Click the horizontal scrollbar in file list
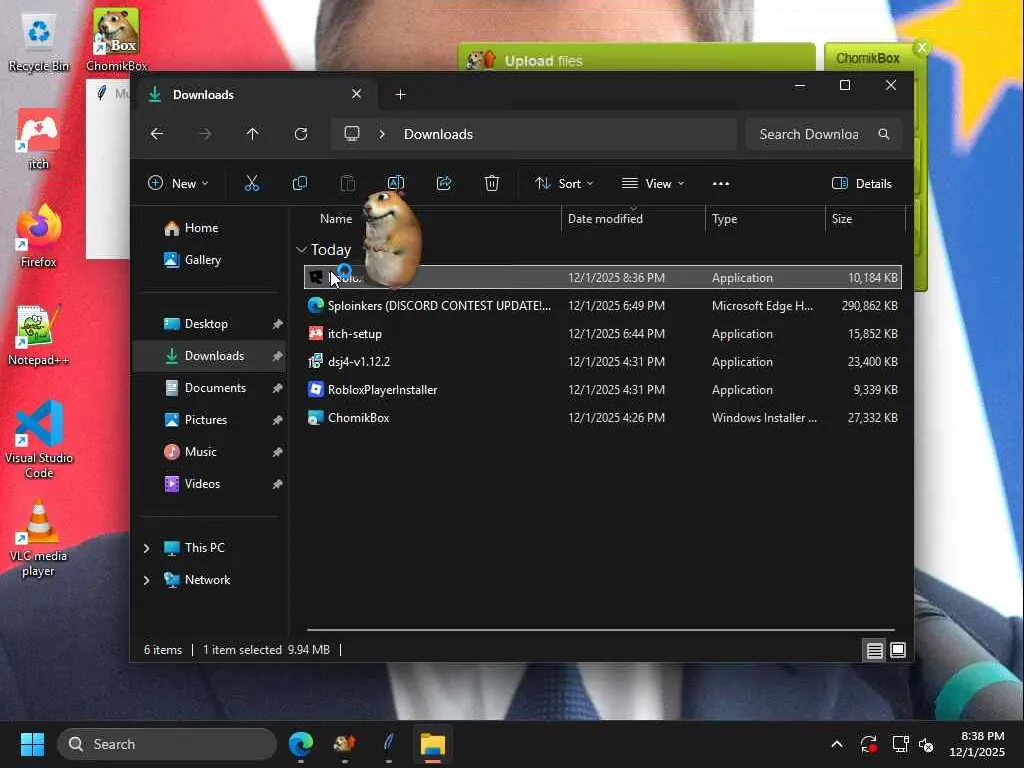Screen dimensions: 1024x768 coord(600,630)
